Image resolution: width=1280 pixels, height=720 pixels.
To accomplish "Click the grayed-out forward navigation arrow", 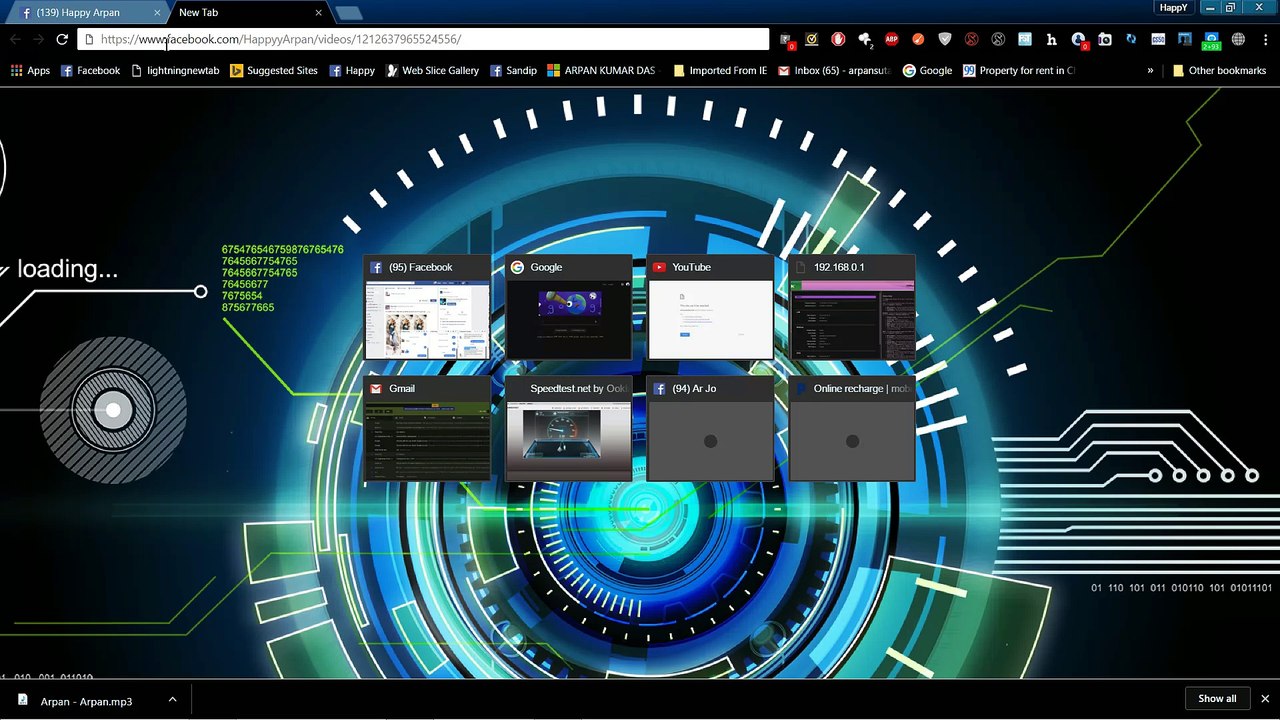I will click(x=38, y=39).
